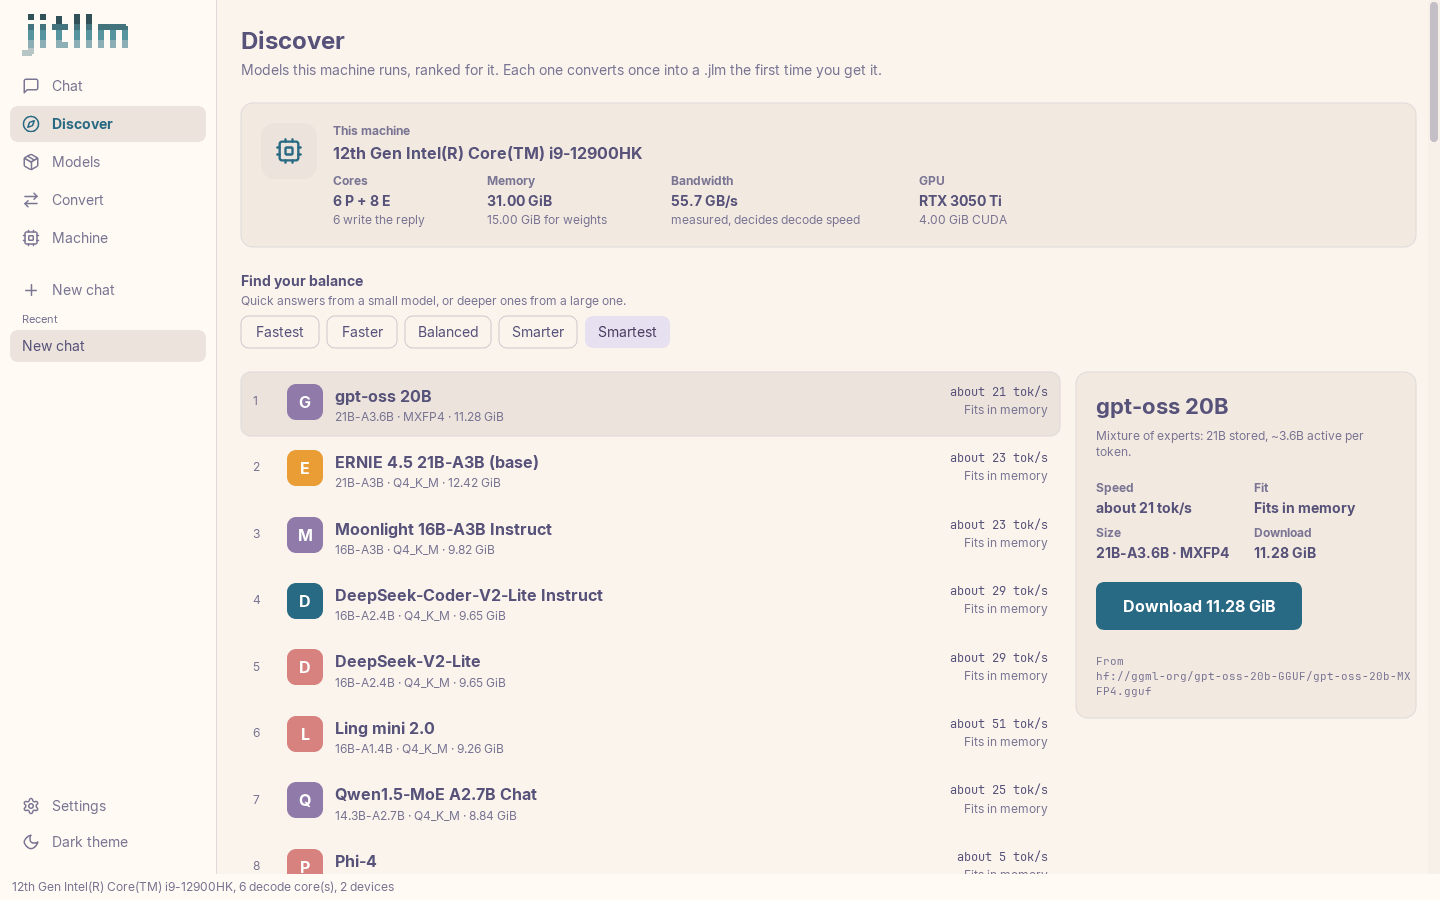The image size is (1440, 900).
Task: Click the '12th Gen Intel(R) Core(TM) i9-12900HK' machine title
Action: coord(488,153)
